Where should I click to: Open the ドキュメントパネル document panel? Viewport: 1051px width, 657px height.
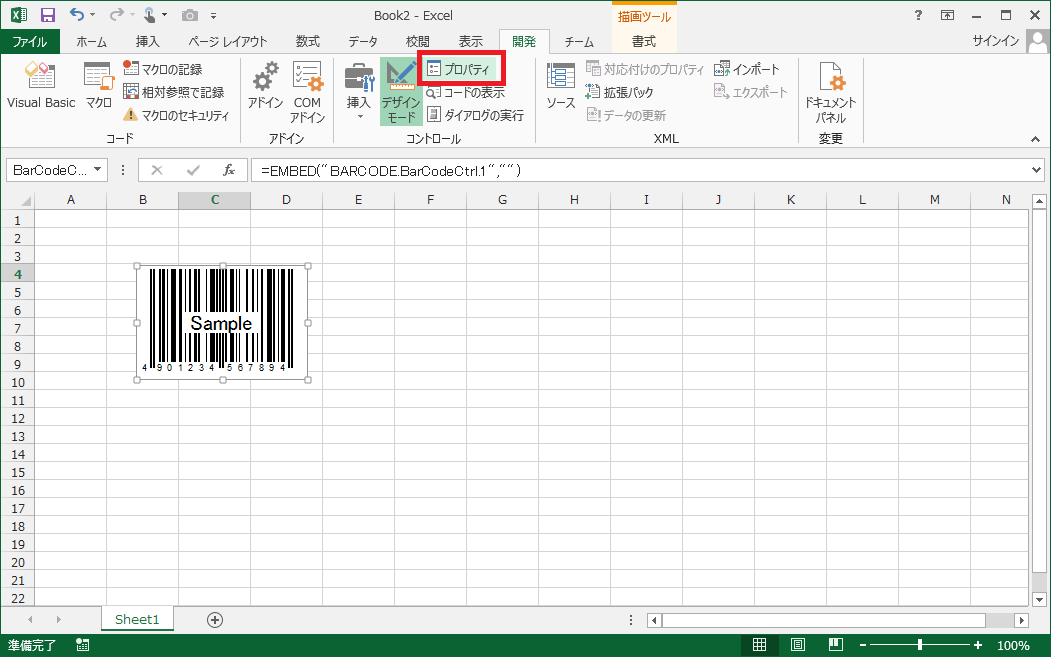[x=830, y=90]
